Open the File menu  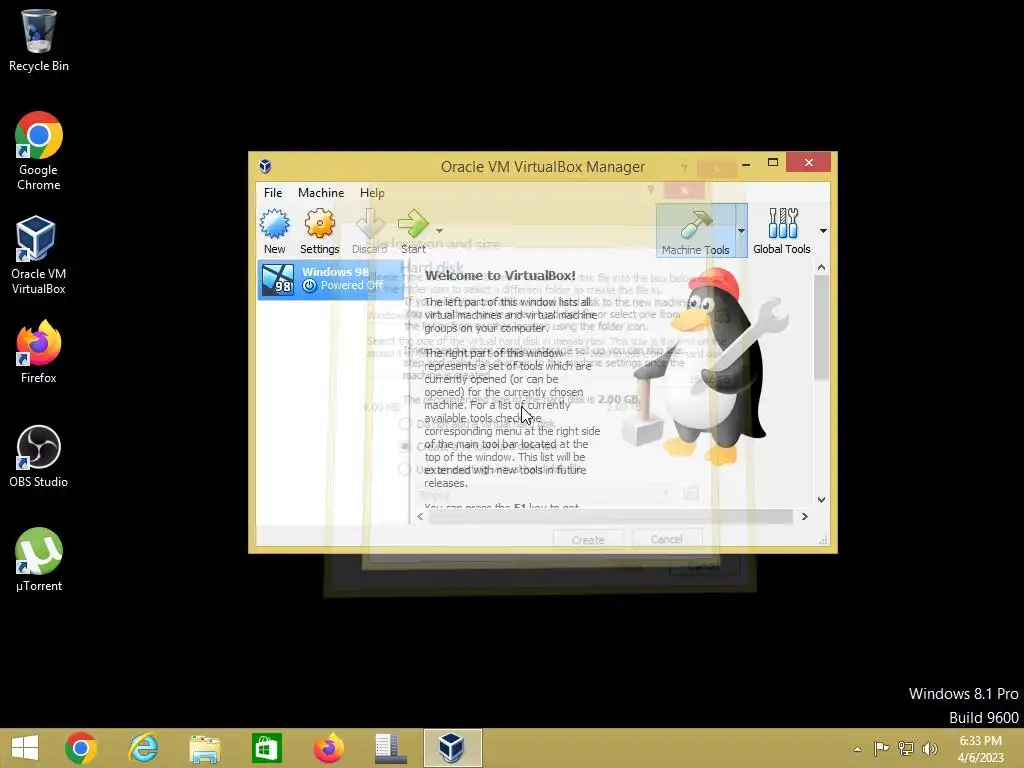coord(273,193)
